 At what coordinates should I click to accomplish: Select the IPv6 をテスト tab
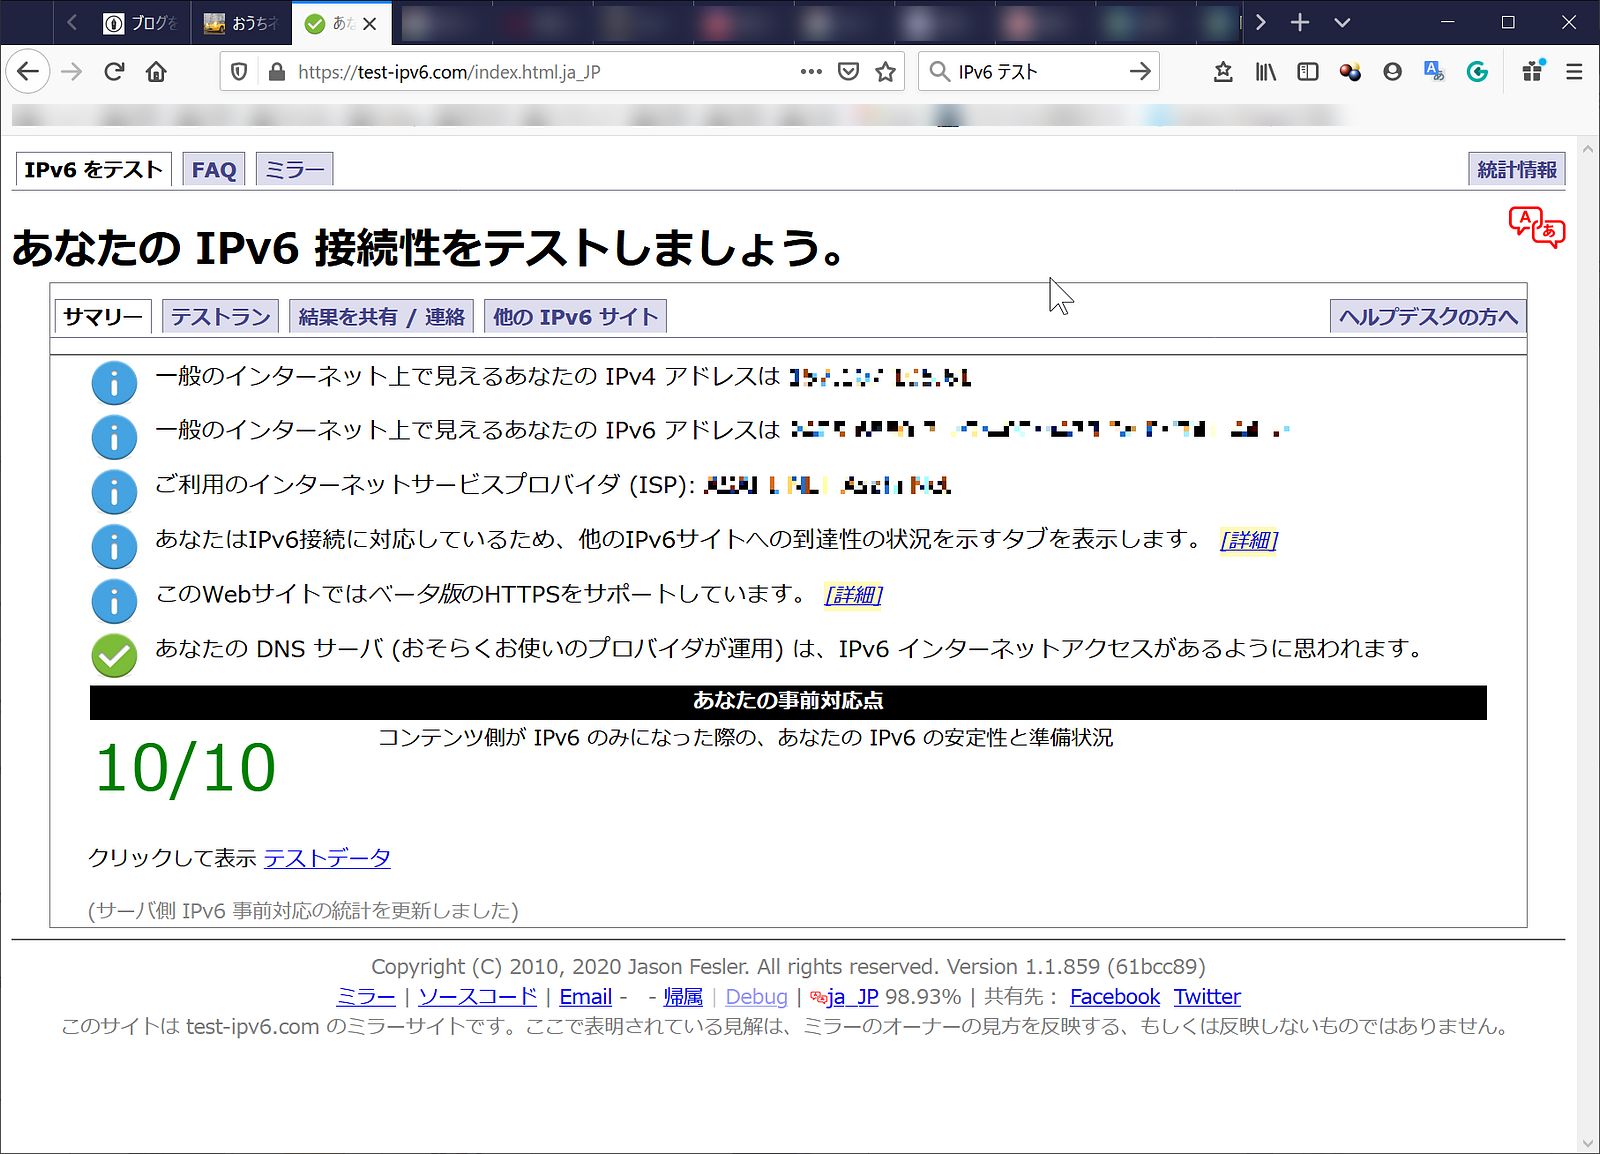click(93, 170)
